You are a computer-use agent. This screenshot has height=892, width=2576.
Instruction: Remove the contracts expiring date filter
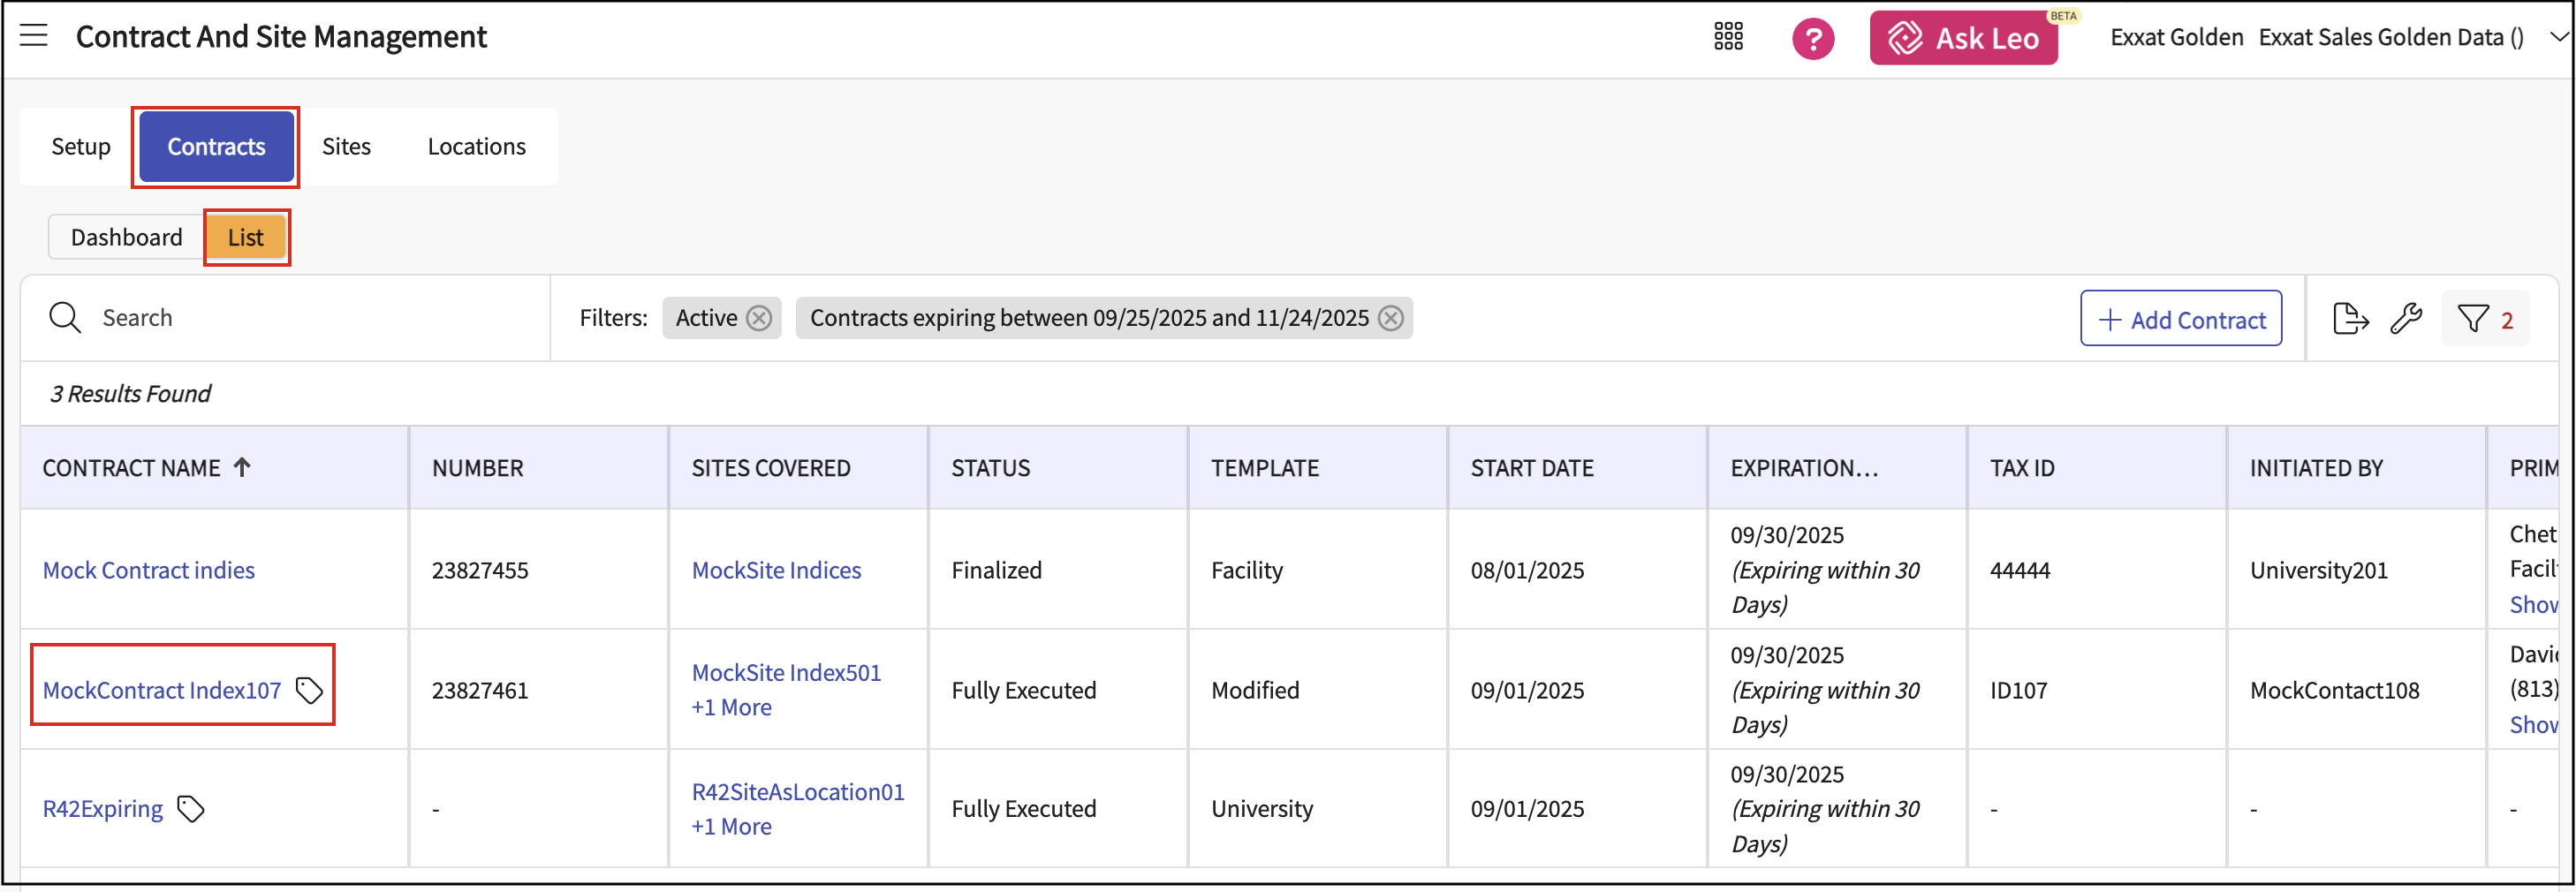click(x=1390, y=318)
